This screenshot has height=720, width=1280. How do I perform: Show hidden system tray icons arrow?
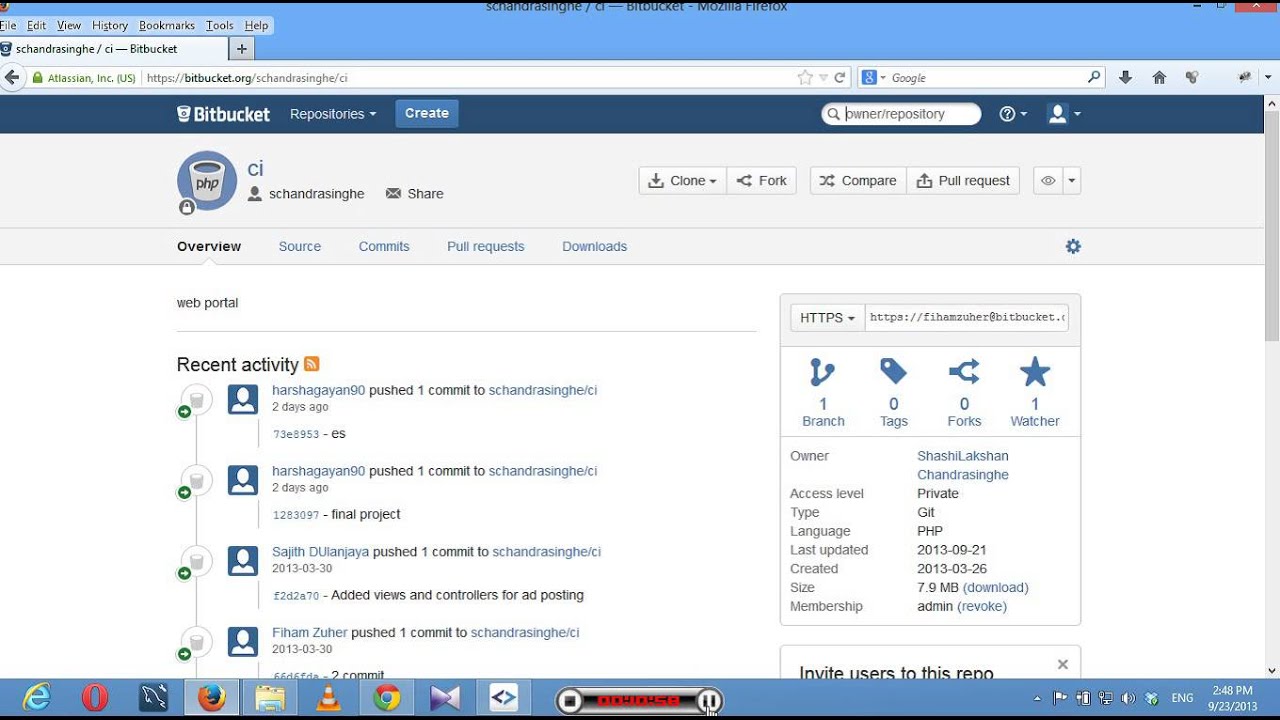1037,698
